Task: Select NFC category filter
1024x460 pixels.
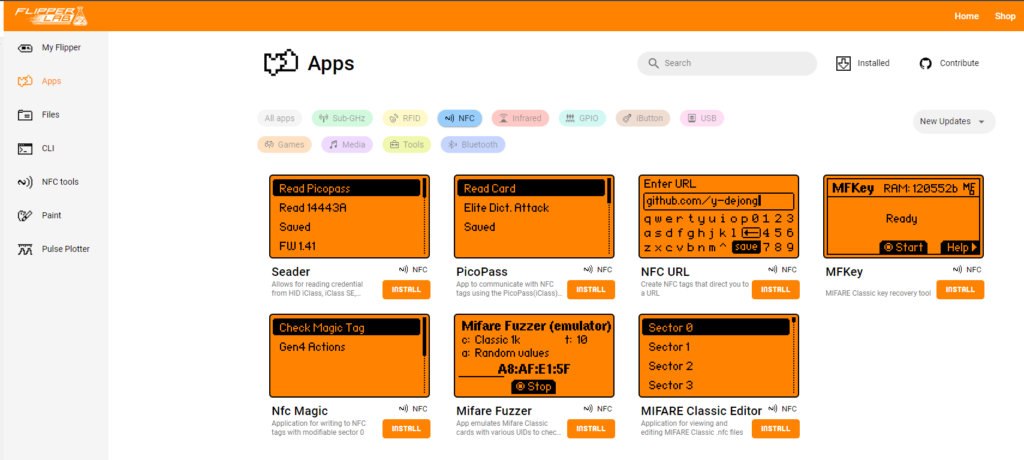Action: (460, 118)
